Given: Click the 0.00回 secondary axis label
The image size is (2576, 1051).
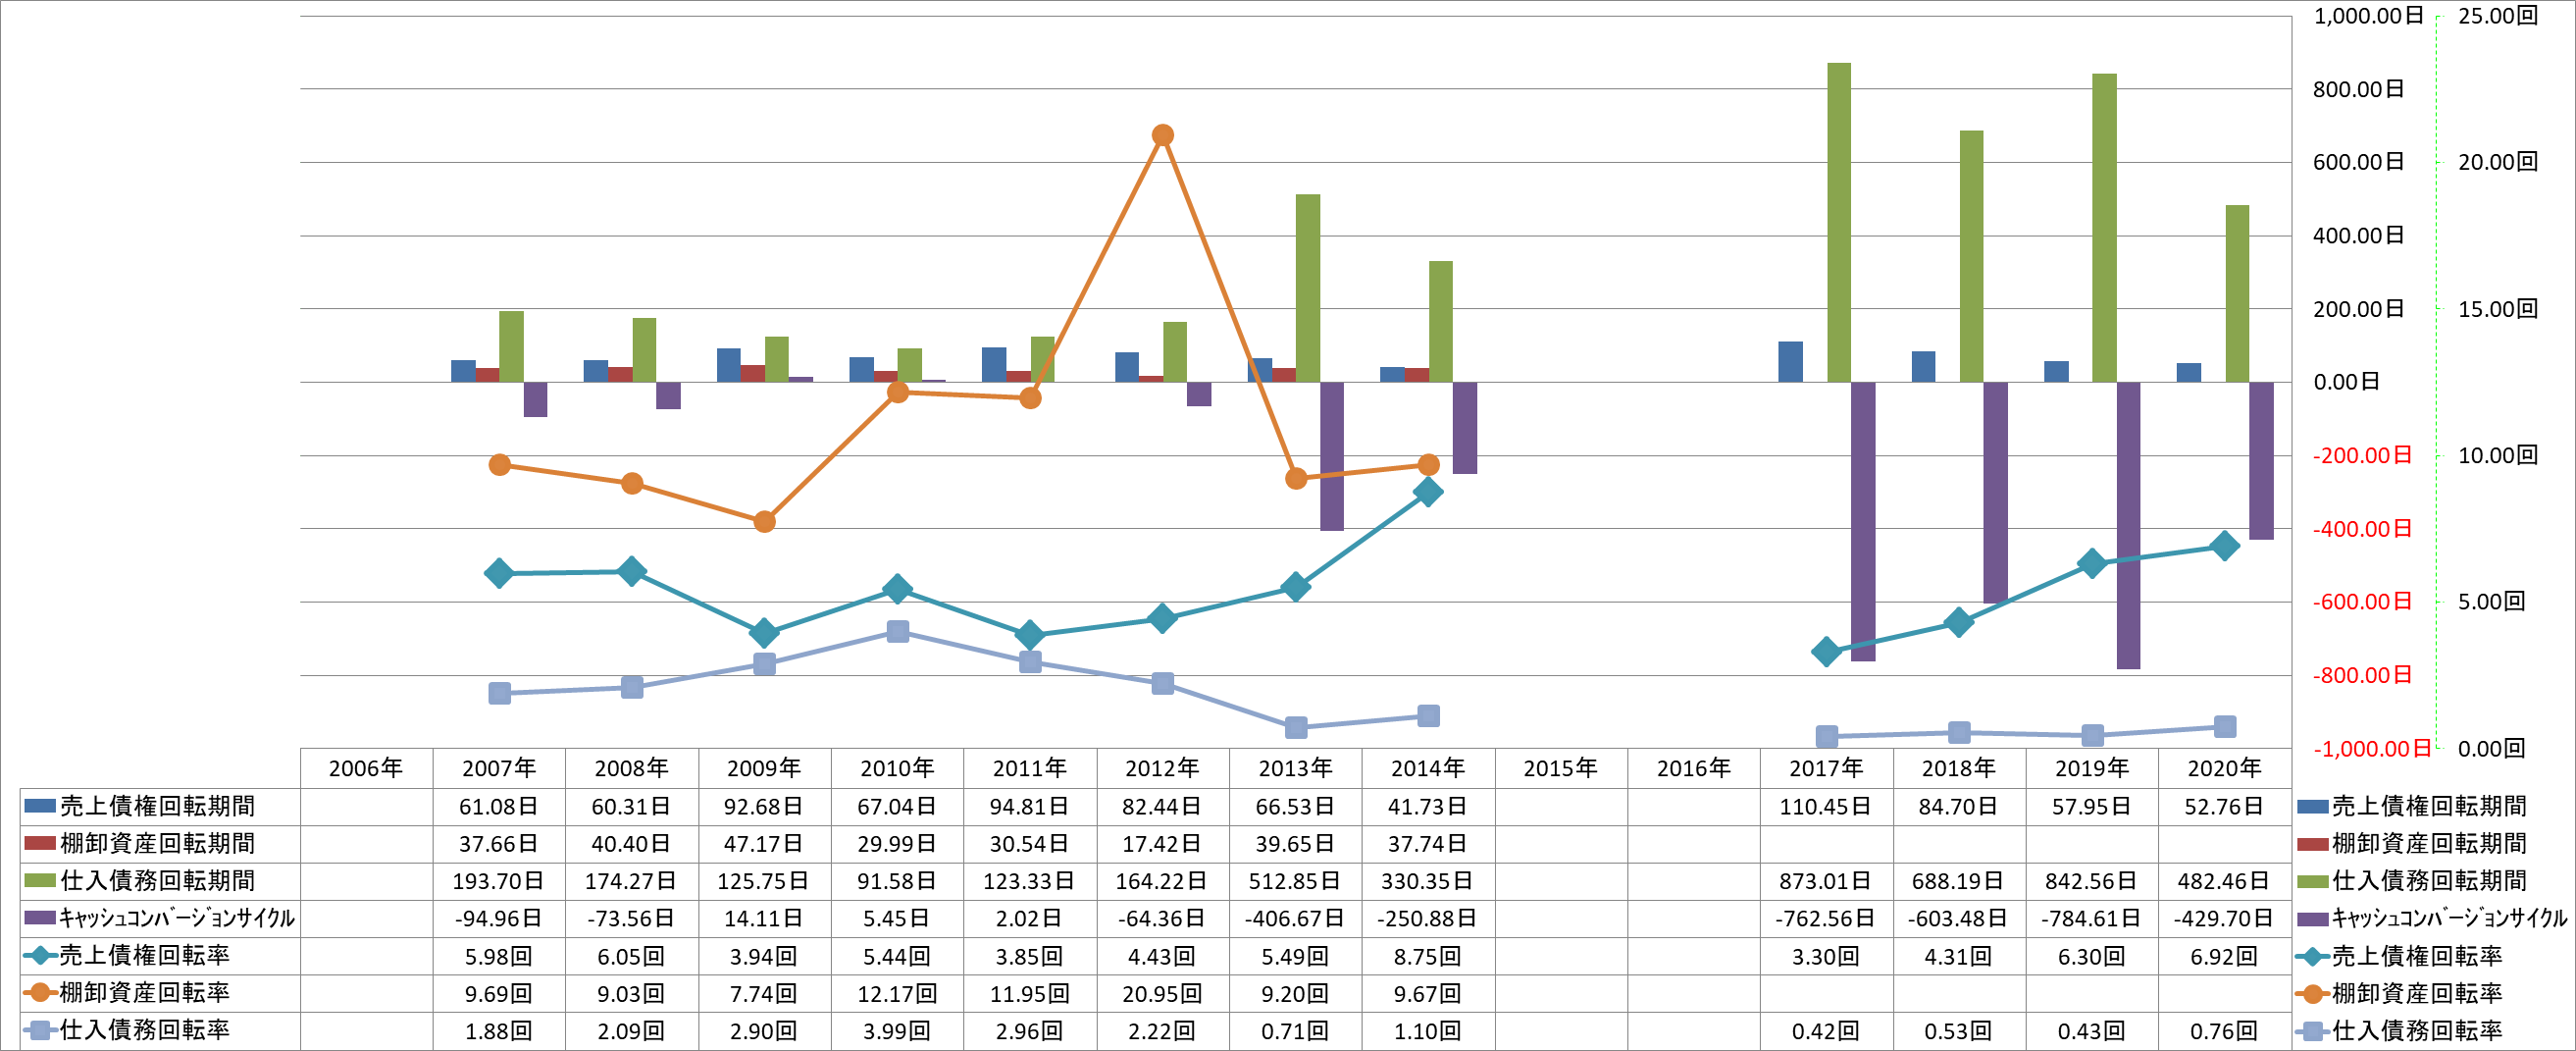Looking at the screenshot, I should pyautogui.click(x=2491, y=748).
